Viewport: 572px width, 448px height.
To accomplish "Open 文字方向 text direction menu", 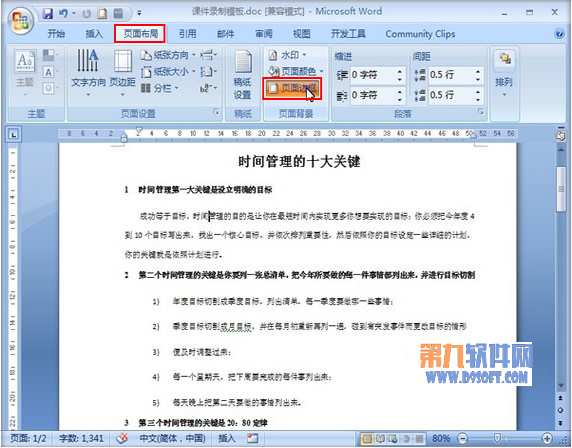I will [x=88, y=73].
